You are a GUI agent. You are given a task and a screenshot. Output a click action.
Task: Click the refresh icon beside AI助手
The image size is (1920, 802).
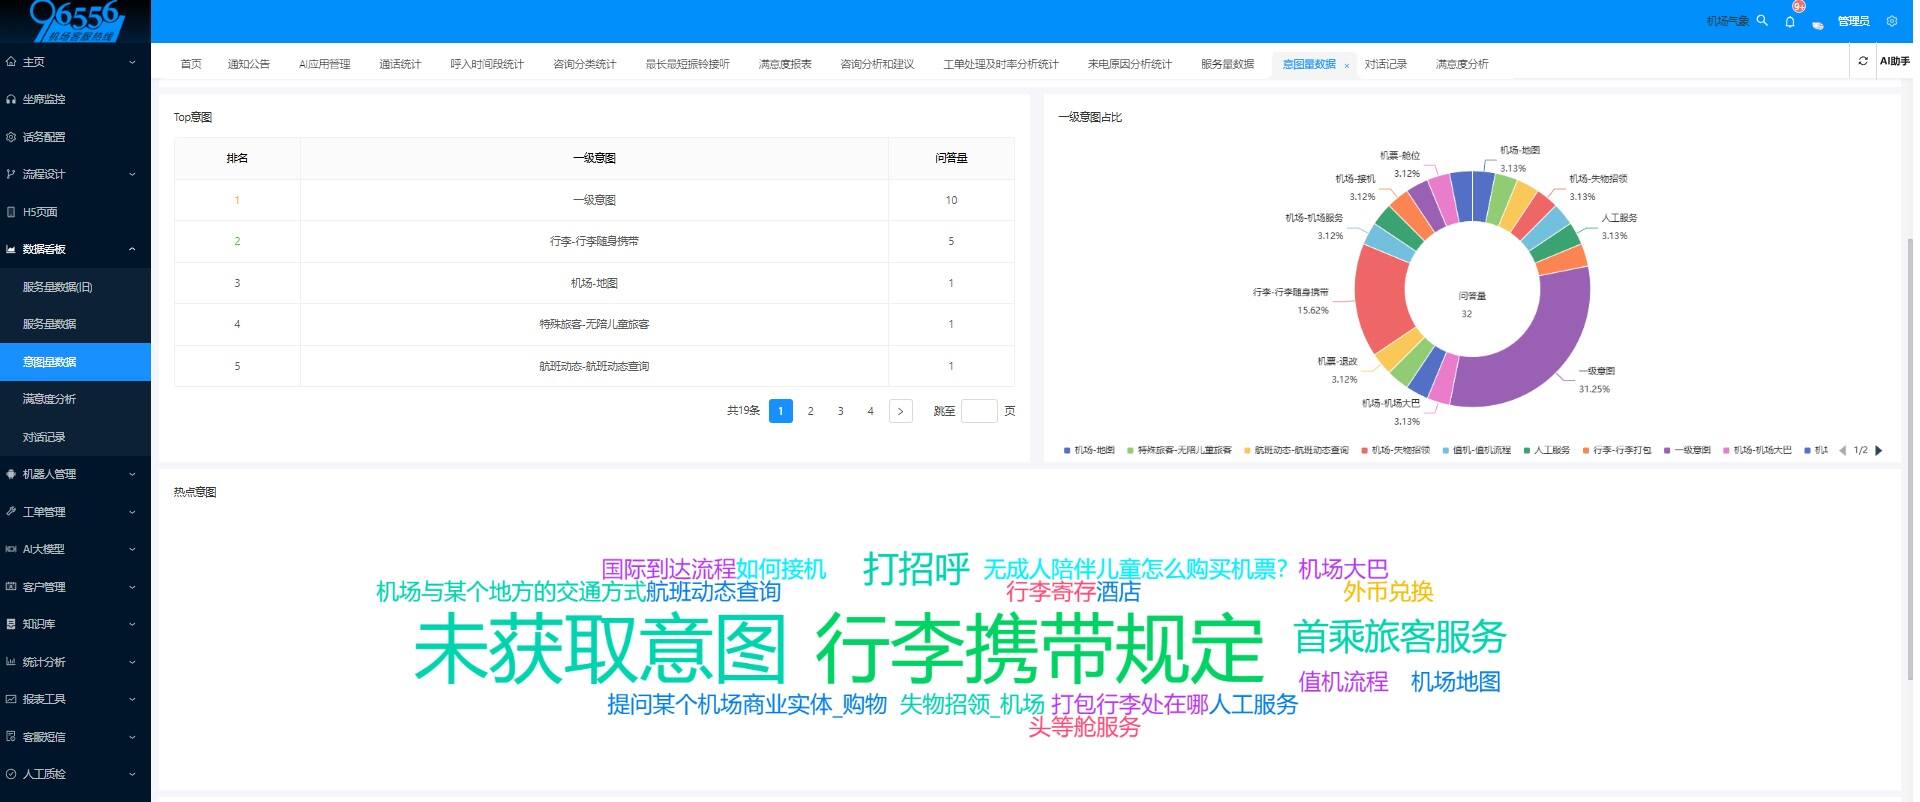[x=1862, y=62]
